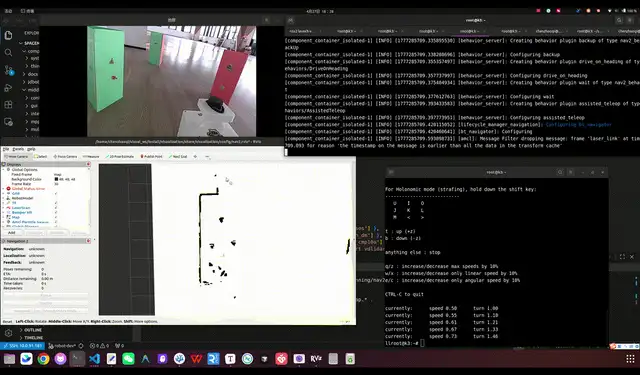Open Search view in VS Code activity bar
This screenshot has width=640, height=375.
pos(8,53)
